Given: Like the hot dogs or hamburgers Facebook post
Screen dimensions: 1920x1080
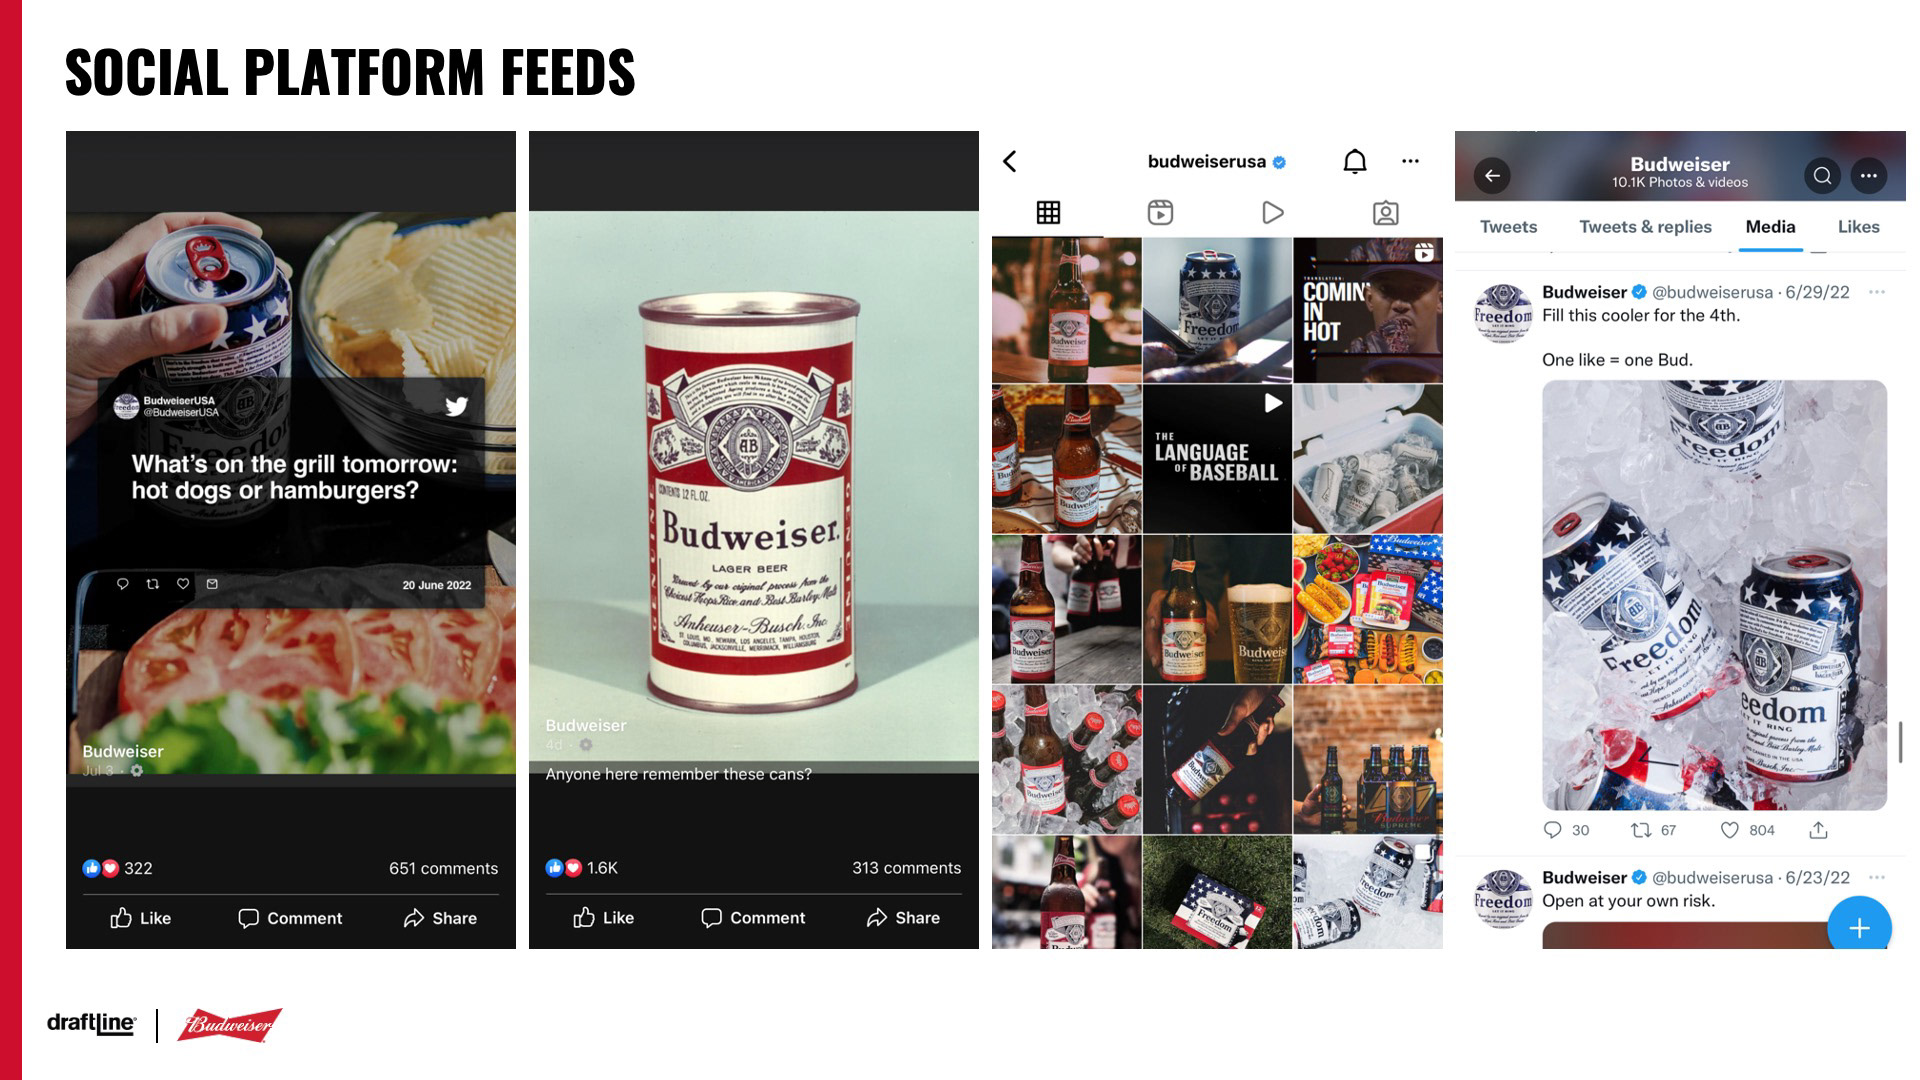Looking at the screenshot, I should (140, 918).
